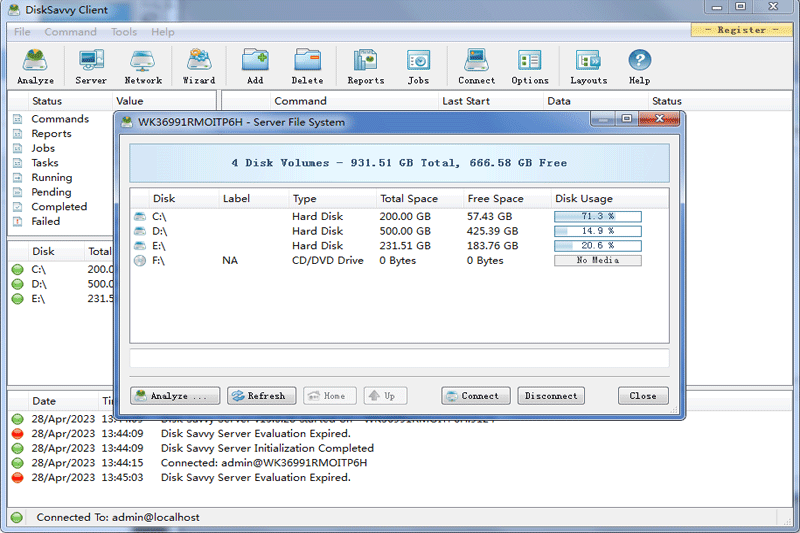Screen dimensions: 800x533
Task: Open the Help menu
Action: tap(163, 32)
